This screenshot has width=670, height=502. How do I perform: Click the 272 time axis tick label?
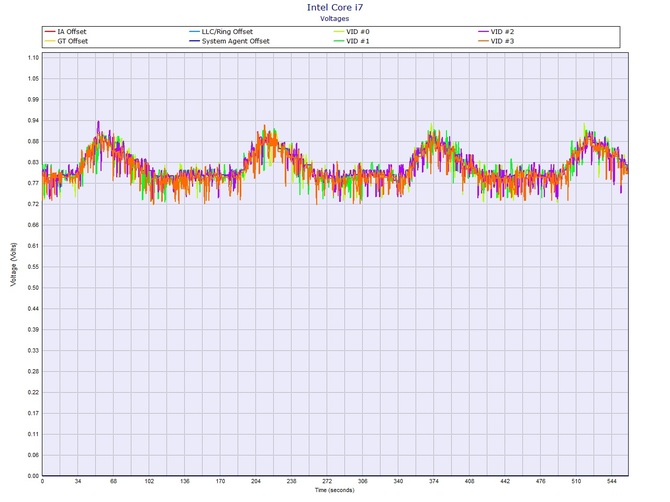pyautogui.click(x=327, y=481)
